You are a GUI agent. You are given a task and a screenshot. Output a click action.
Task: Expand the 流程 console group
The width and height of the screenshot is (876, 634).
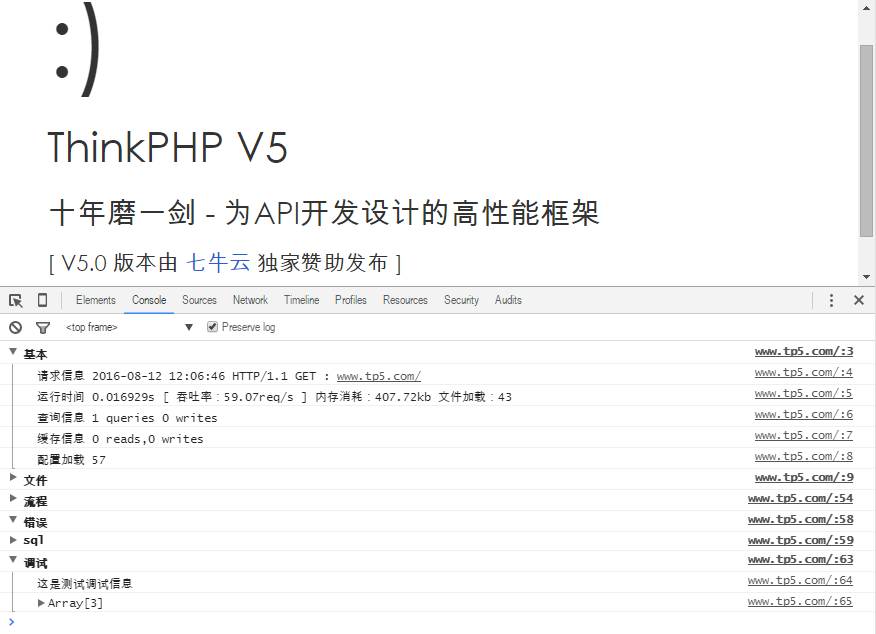pyautogui.click(x=13, y=498)
